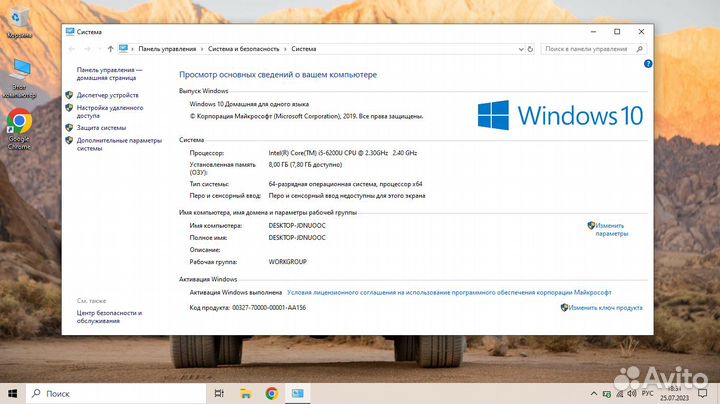
Task: Click the product ID 00327-70000-00001-AA156
Action: [269, 308]
